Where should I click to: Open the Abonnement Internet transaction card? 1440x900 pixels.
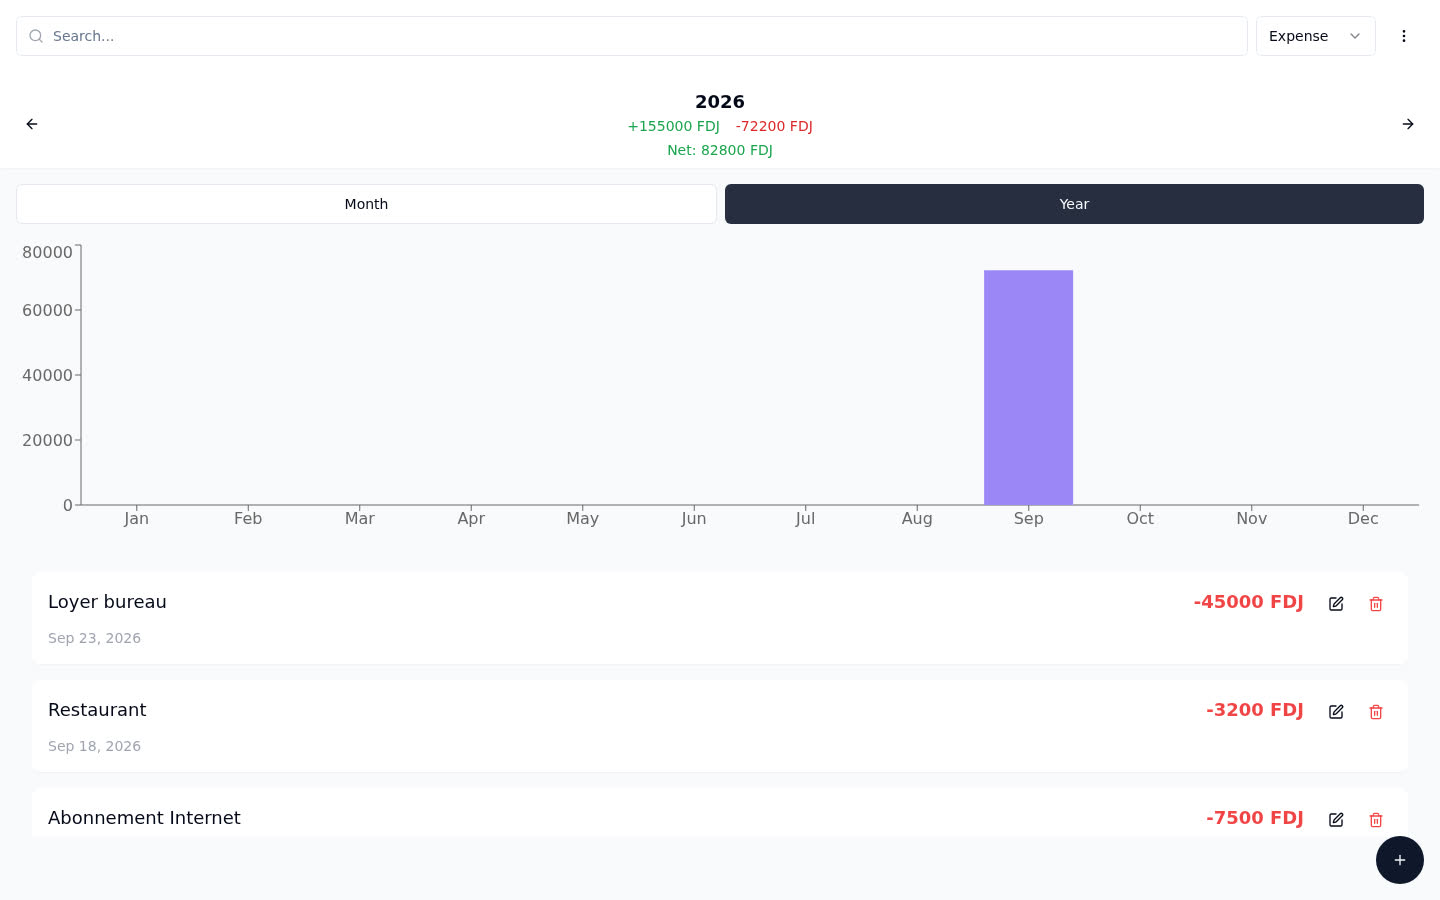(720, 812)
